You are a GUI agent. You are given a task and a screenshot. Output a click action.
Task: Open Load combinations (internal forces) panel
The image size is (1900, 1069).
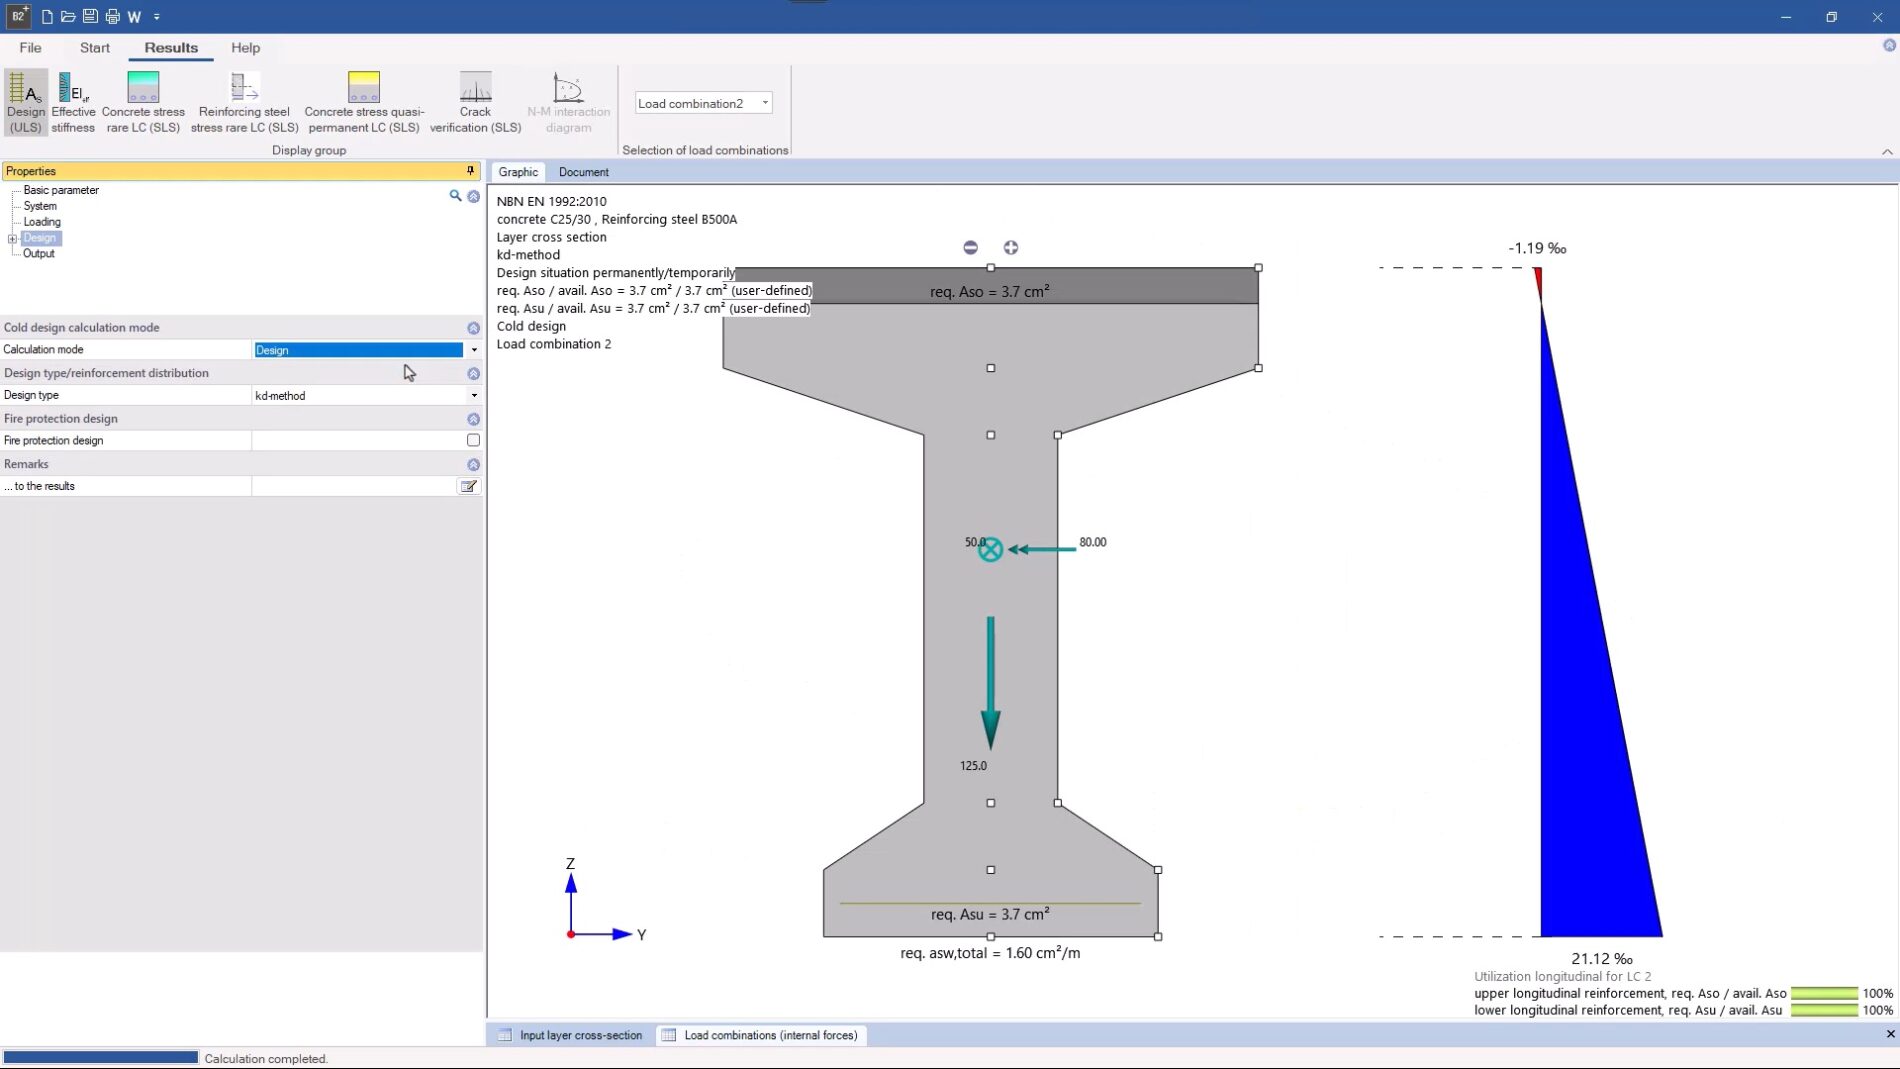(770, 1035)
